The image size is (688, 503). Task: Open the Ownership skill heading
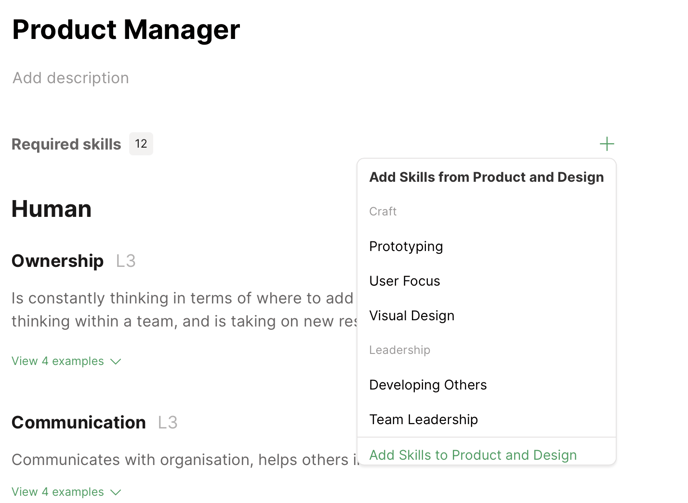click(x=57, y=261)
